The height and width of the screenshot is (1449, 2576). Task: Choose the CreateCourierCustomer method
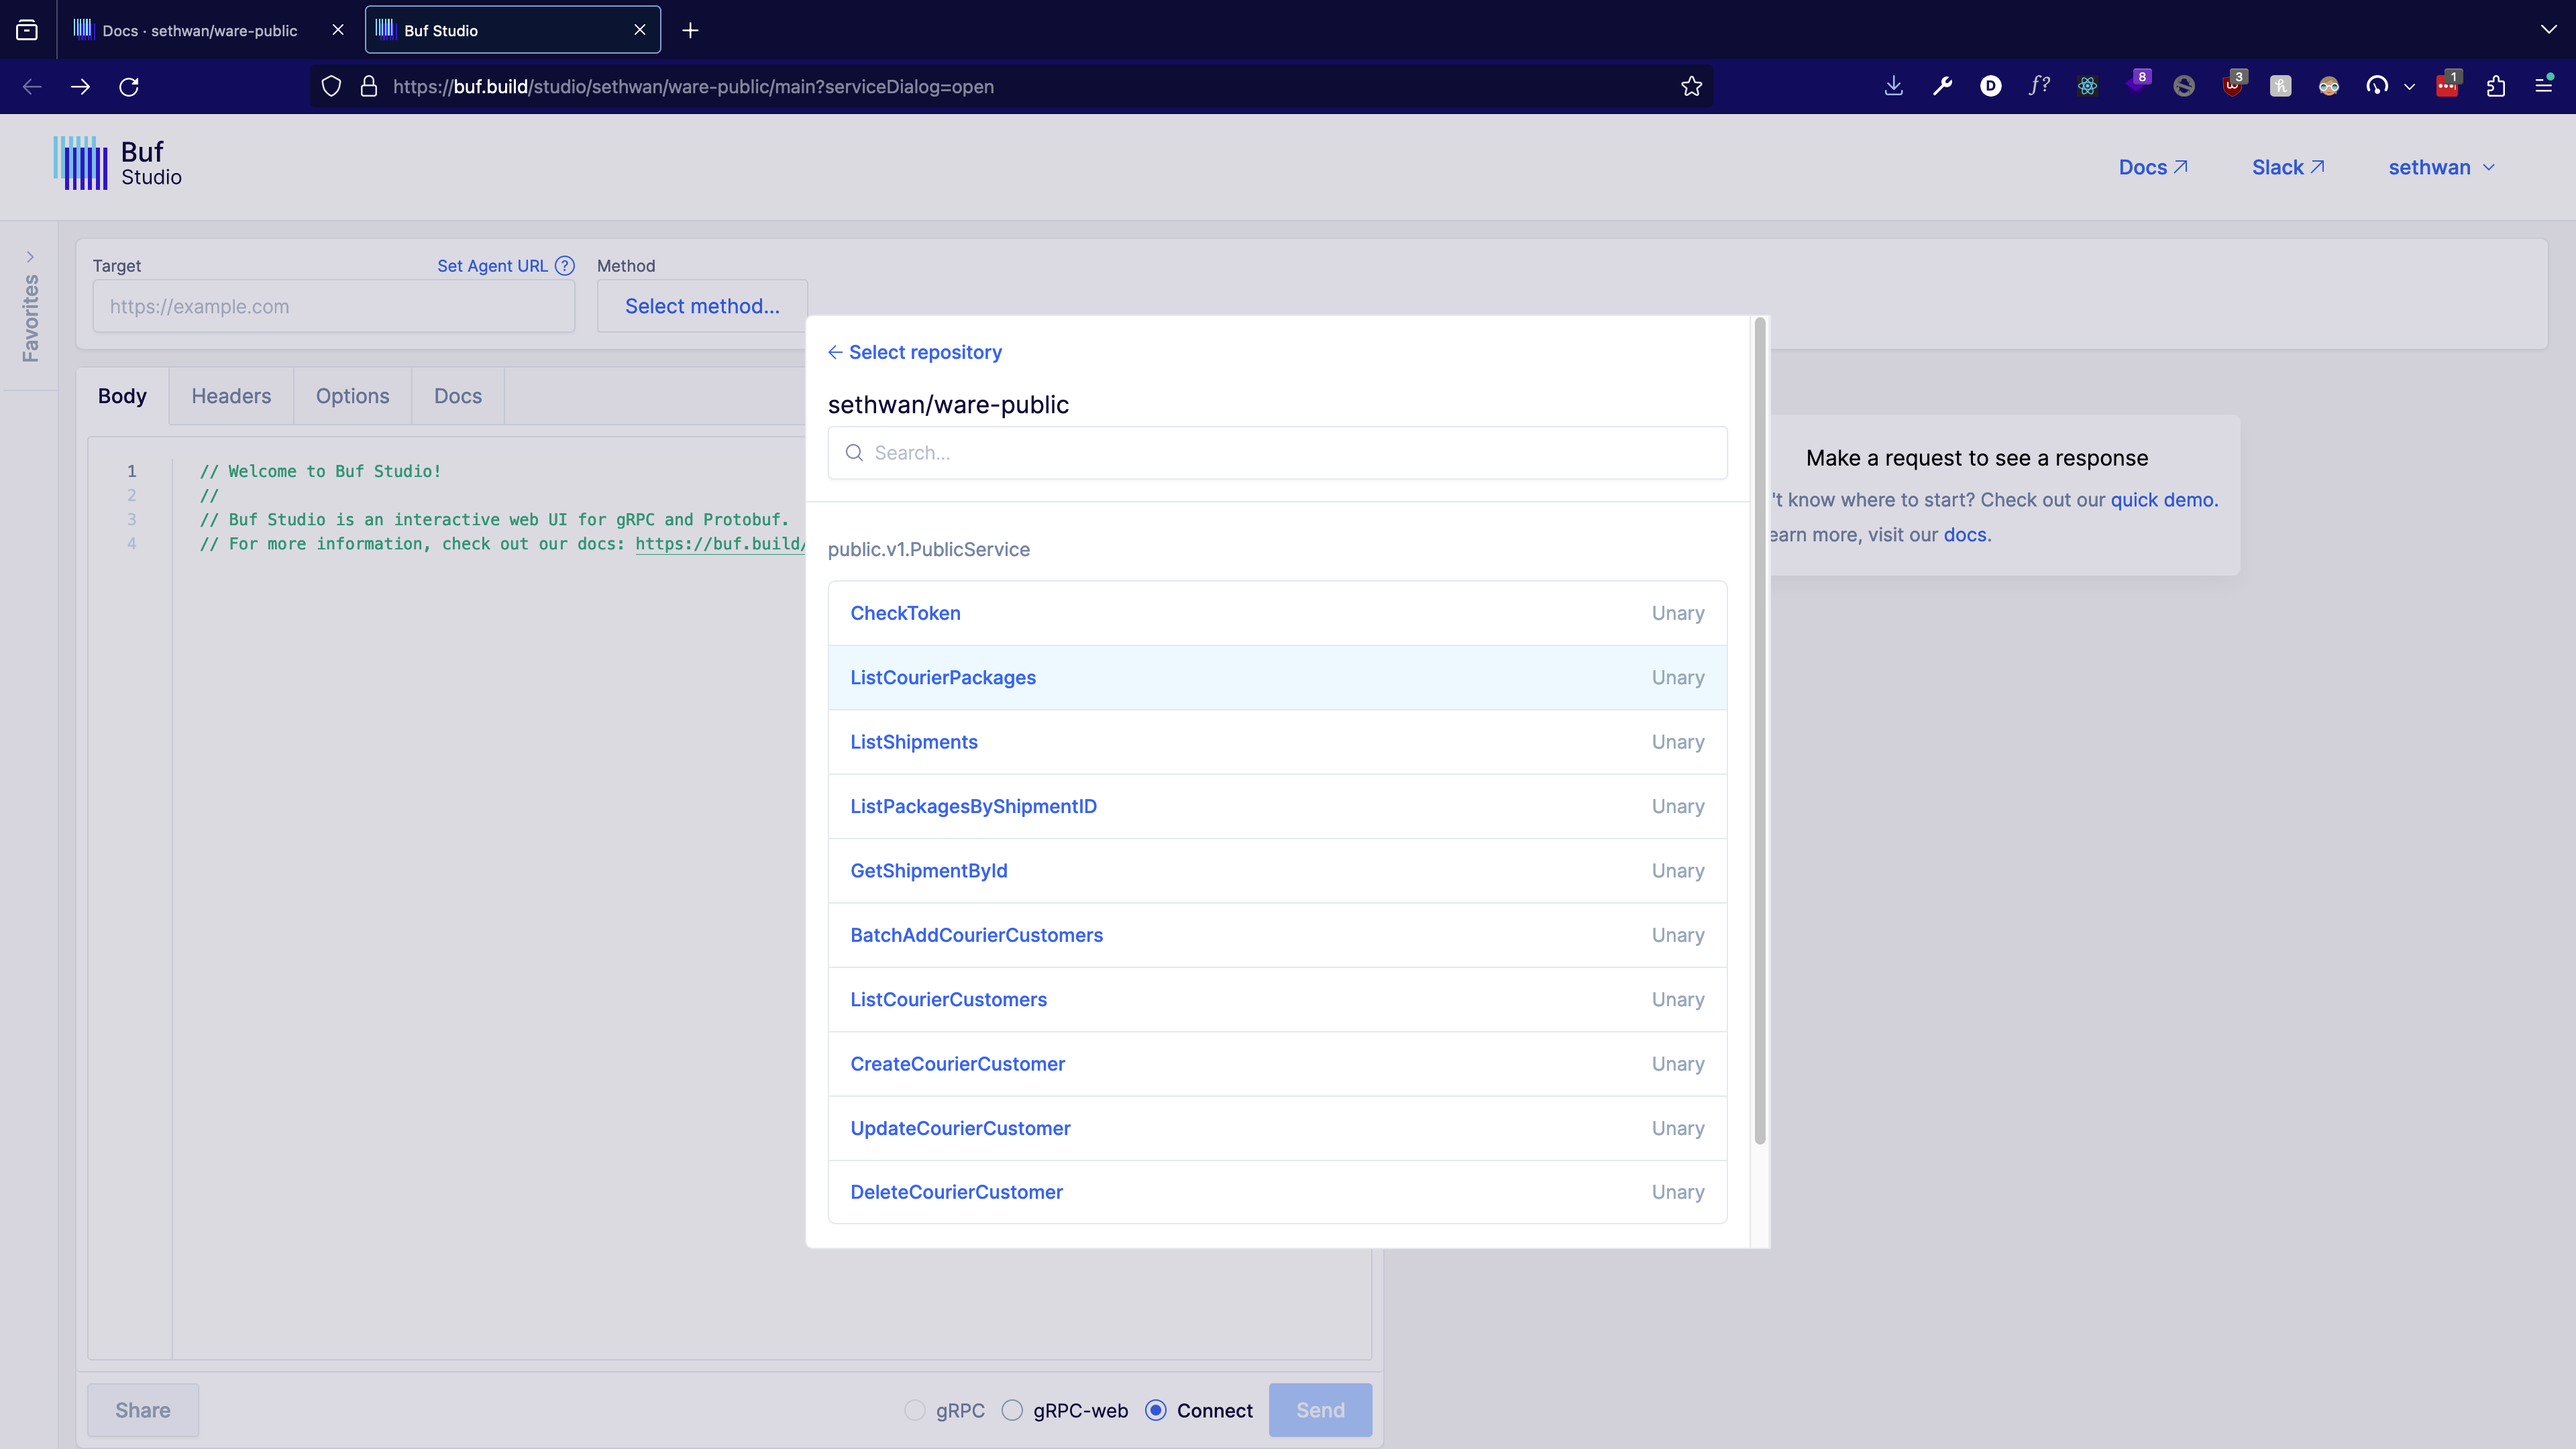pos(1277,1064)
